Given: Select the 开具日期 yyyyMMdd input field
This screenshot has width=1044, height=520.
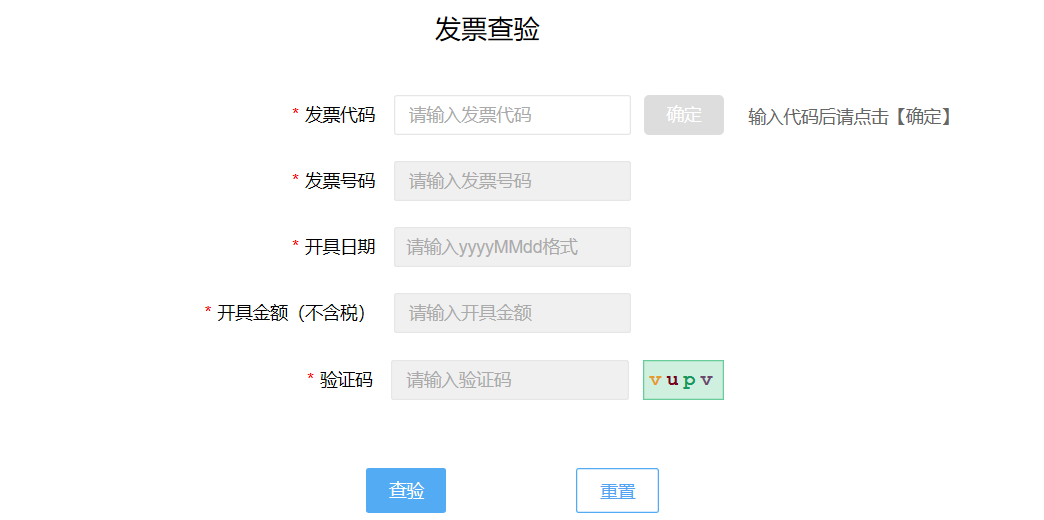Looking at the screenshot, I should tap(512, 247).
